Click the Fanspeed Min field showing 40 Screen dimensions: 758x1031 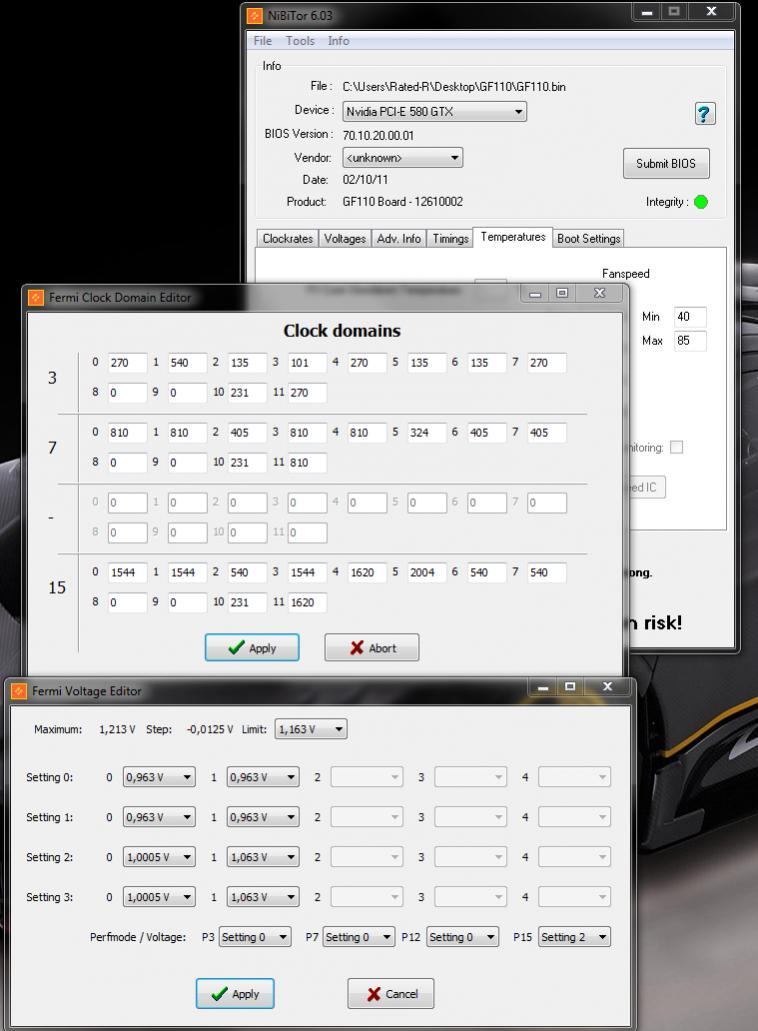tap(690, 317)
